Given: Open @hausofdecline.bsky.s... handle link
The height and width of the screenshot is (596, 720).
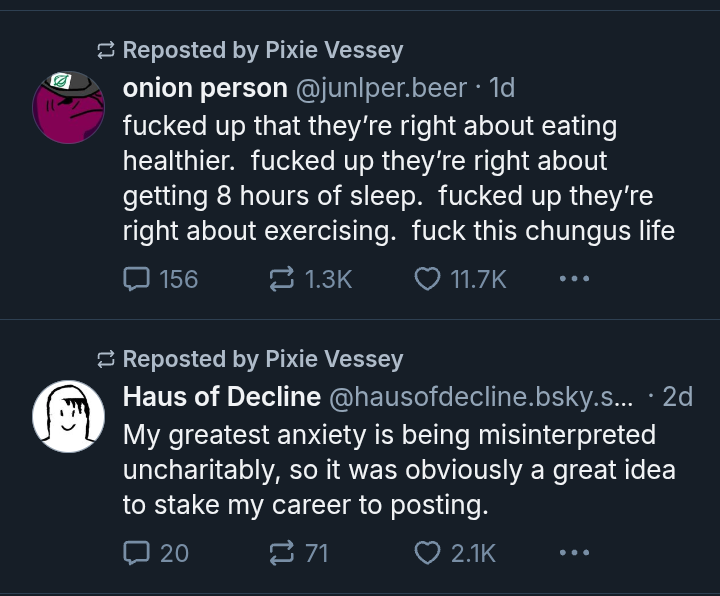Looking at the screenshot, I should [481, 397].
